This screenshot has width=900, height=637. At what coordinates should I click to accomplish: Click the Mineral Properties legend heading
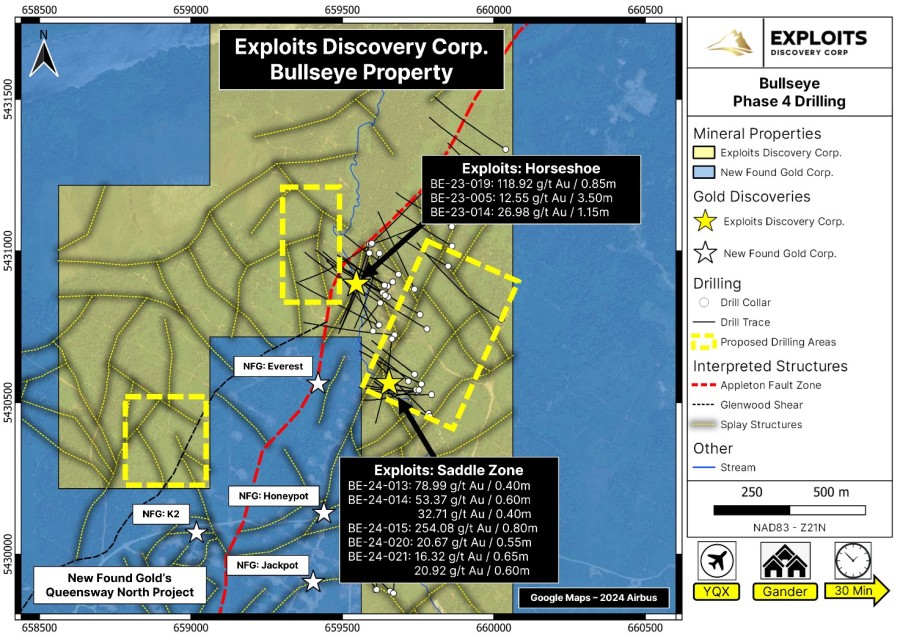click(757, 134)
